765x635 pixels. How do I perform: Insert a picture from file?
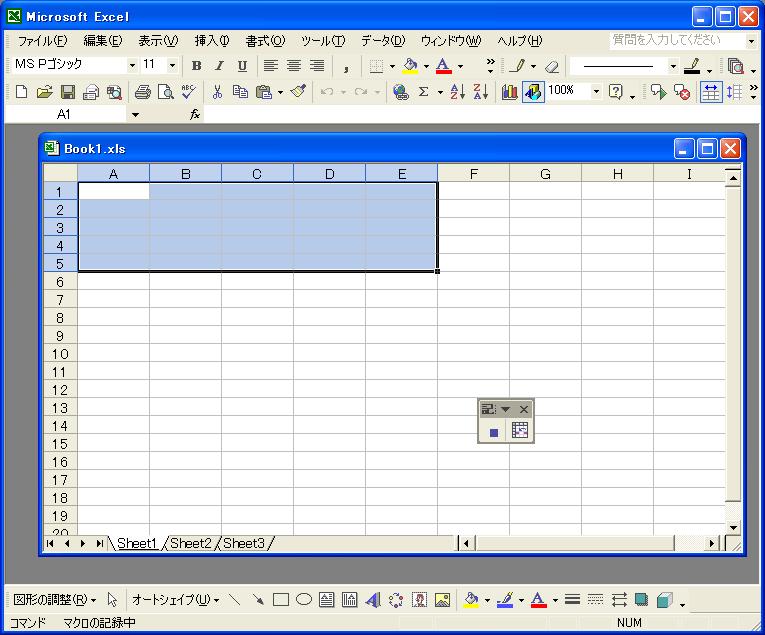click(442, 599)
